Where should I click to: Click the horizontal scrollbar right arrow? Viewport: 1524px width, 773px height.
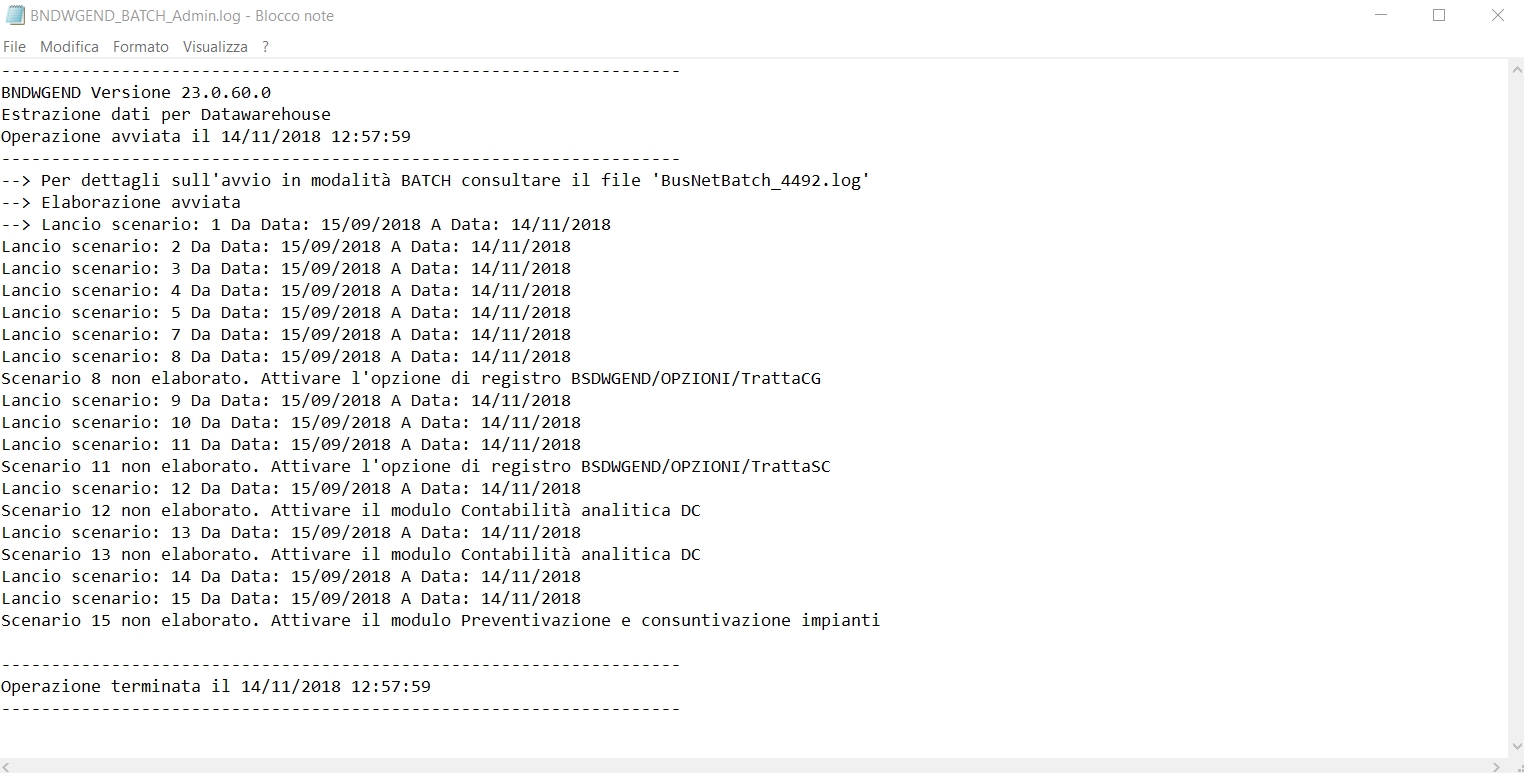click(1497, 766)
